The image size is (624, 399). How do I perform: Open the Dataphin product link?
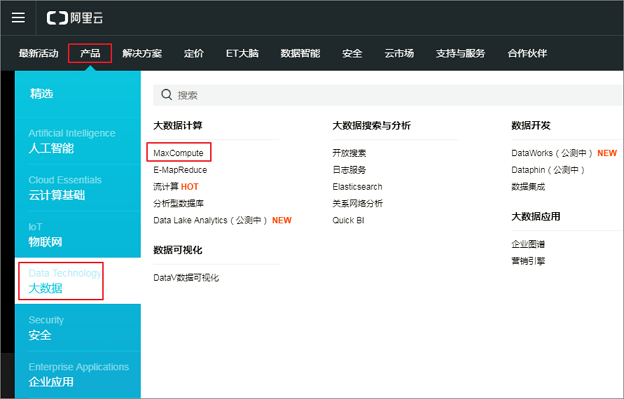548,170
